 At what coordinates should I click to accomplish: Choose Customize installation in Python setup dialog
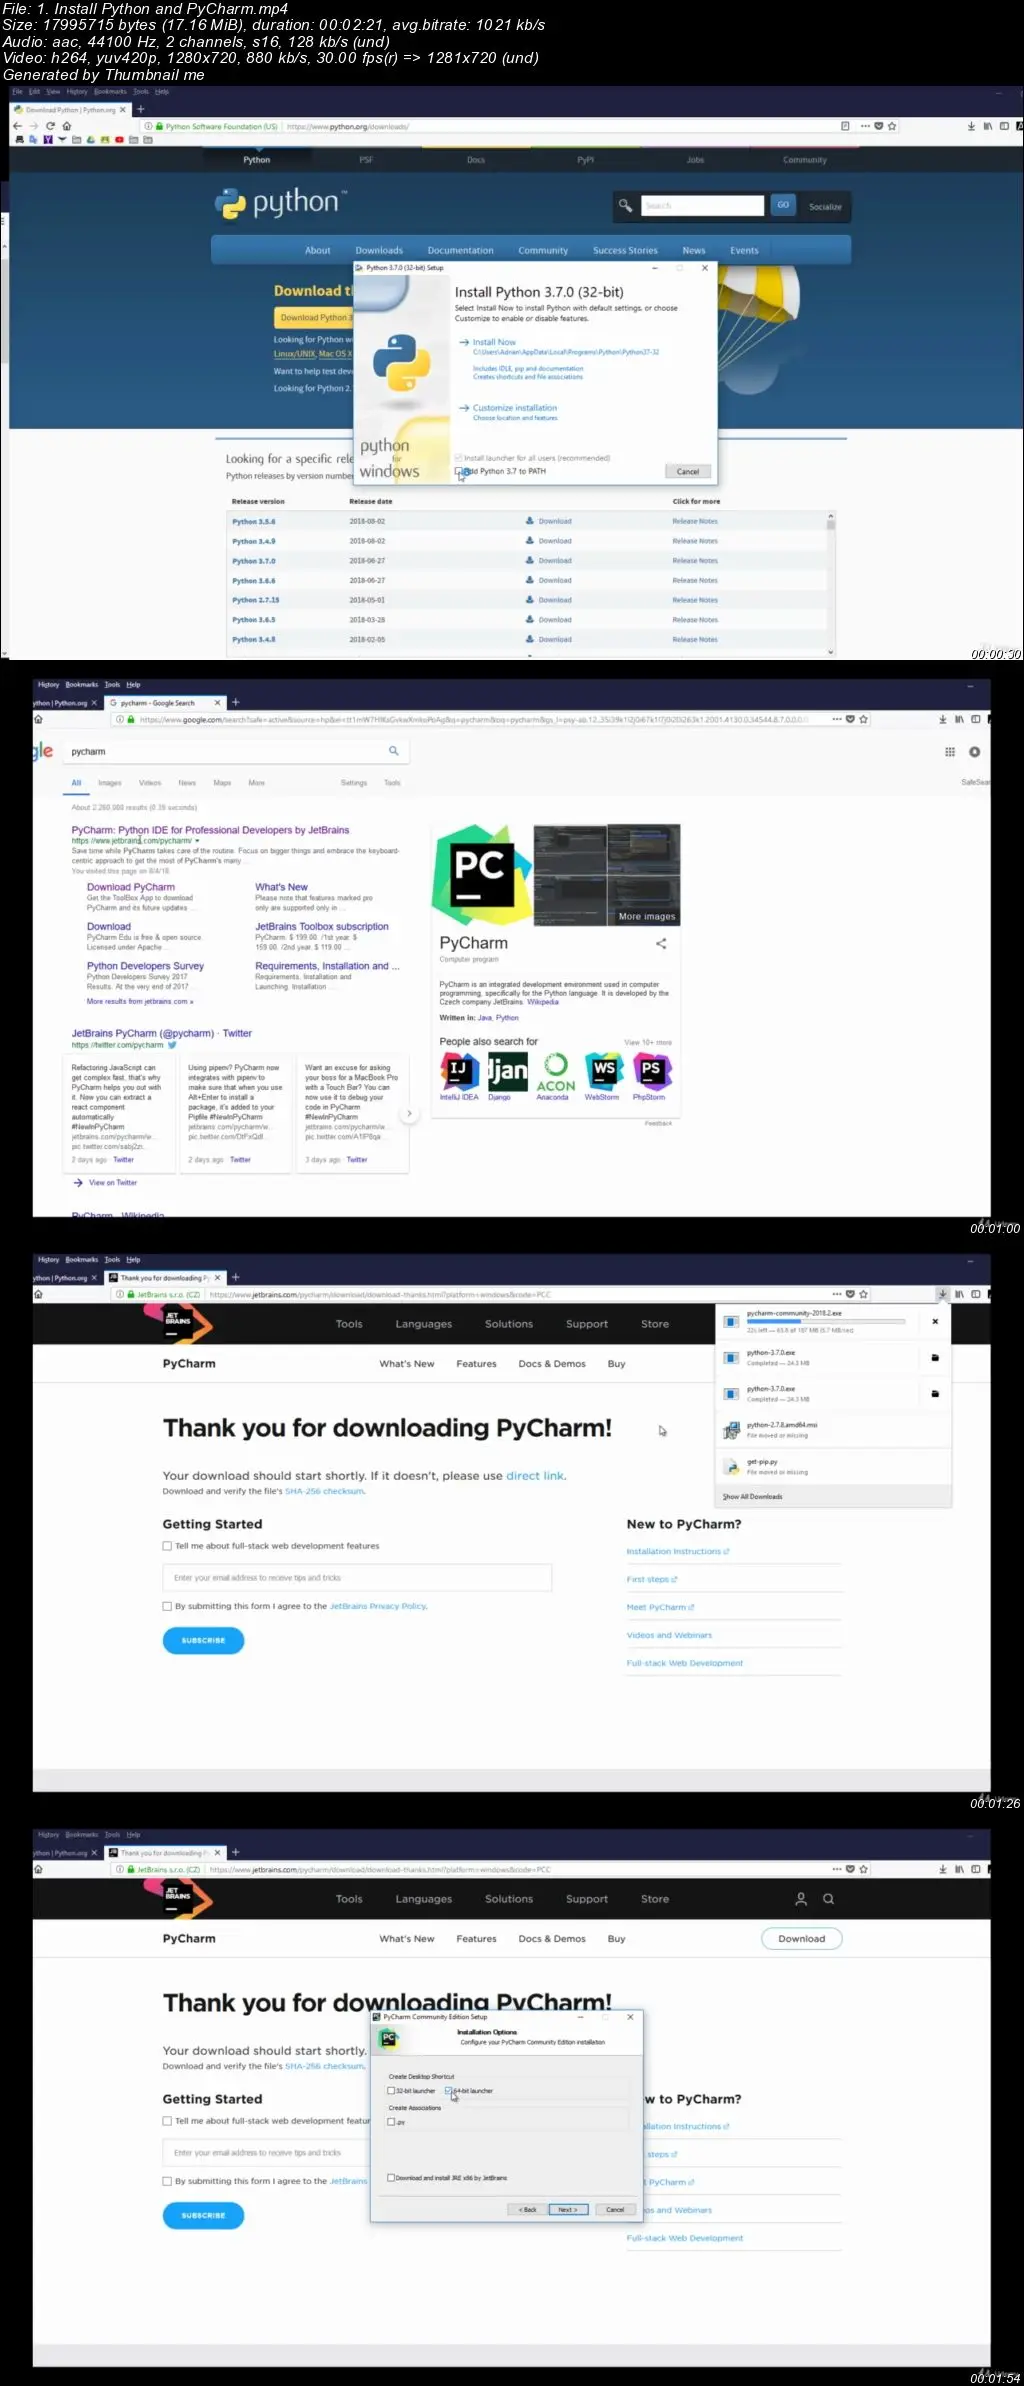(515, 408)
